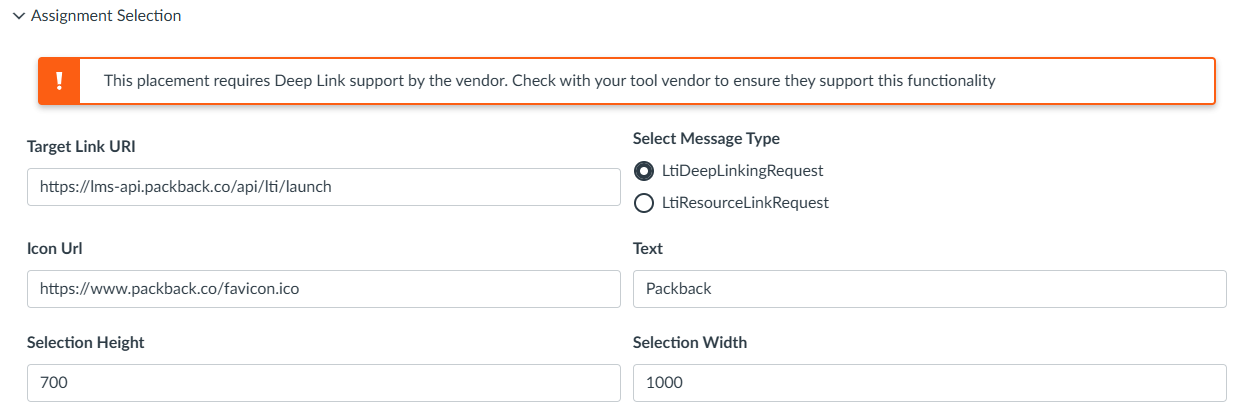Click the Target Link URI label
The width and height of the screenshot is (1244, 417).
coord(81,147)
